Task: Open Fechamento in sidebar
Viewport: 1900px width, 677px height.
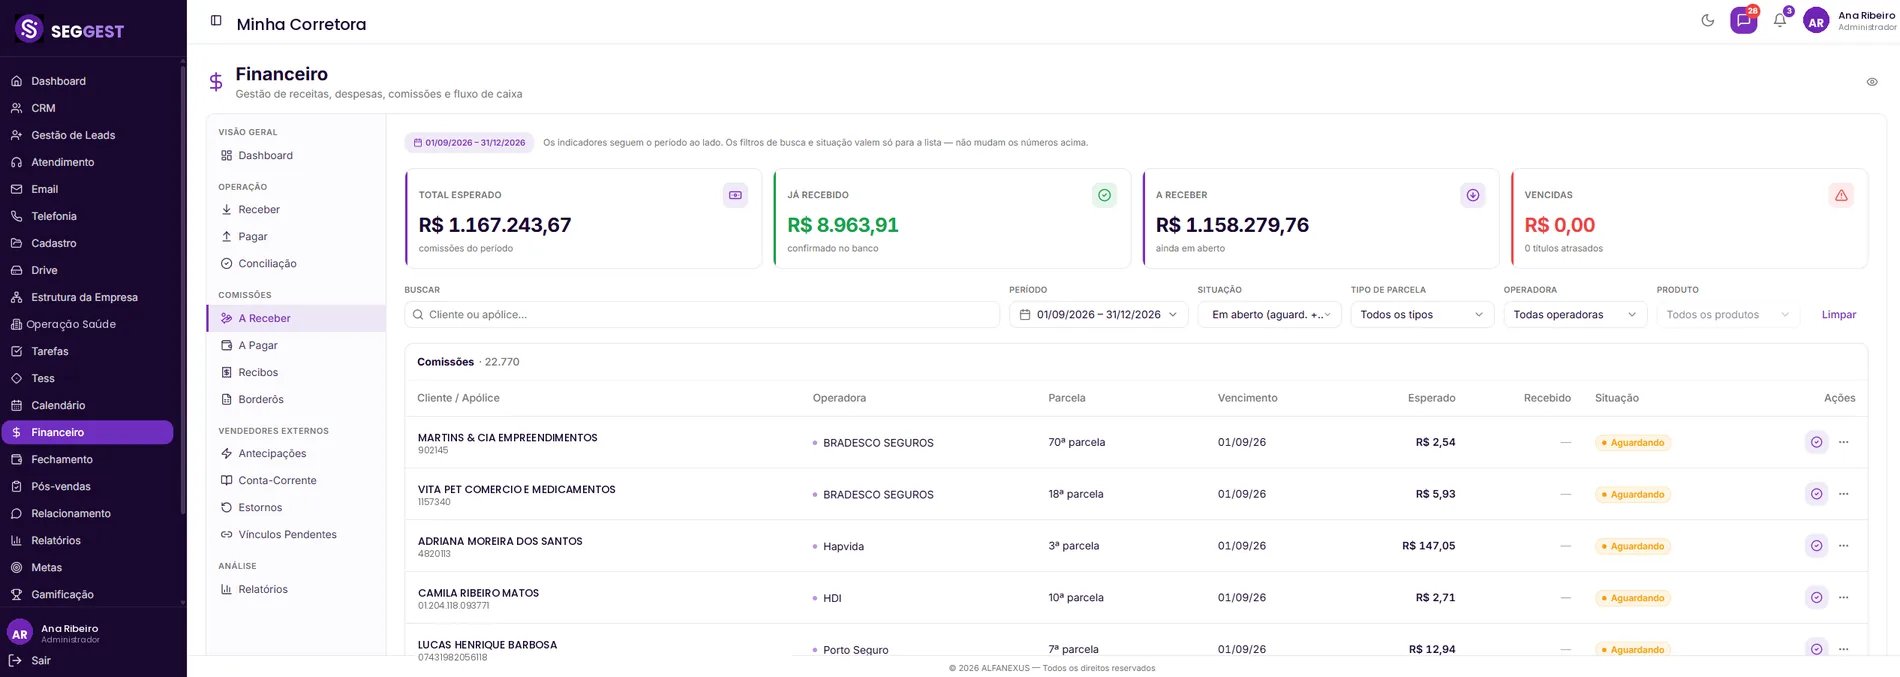Action: click(88, 459)
